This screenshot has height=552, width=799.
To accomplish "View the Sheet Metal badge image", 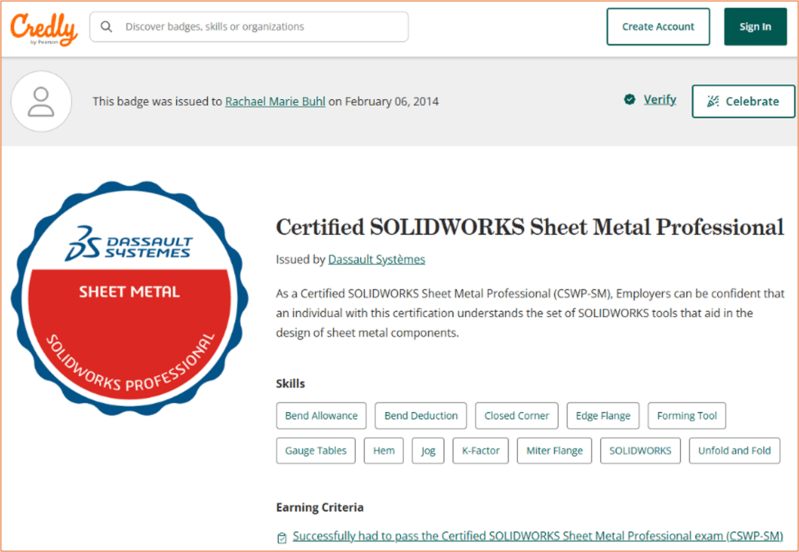I will pos(129,298).
